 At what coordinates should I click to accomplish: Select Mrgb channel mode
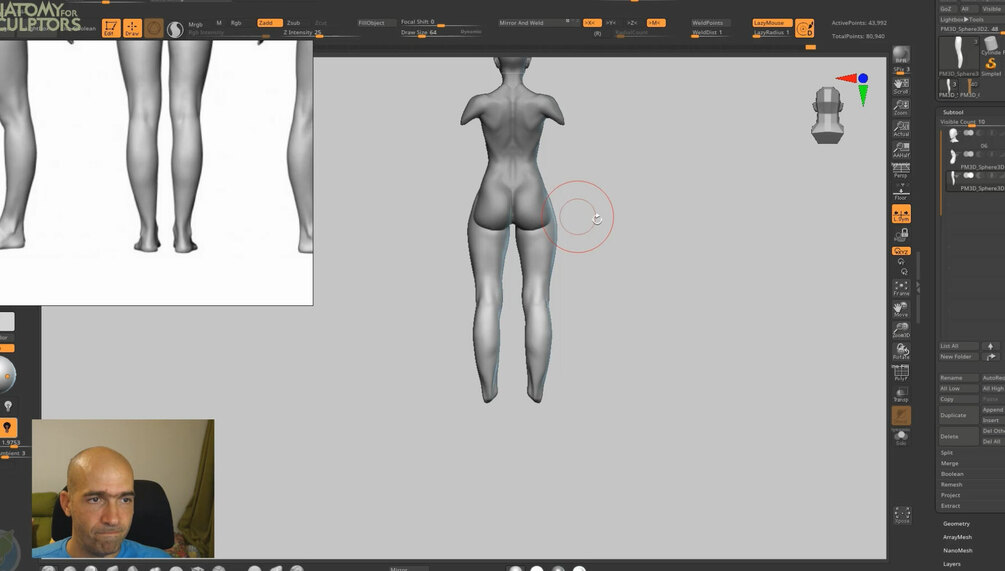(x=195, y=24)
